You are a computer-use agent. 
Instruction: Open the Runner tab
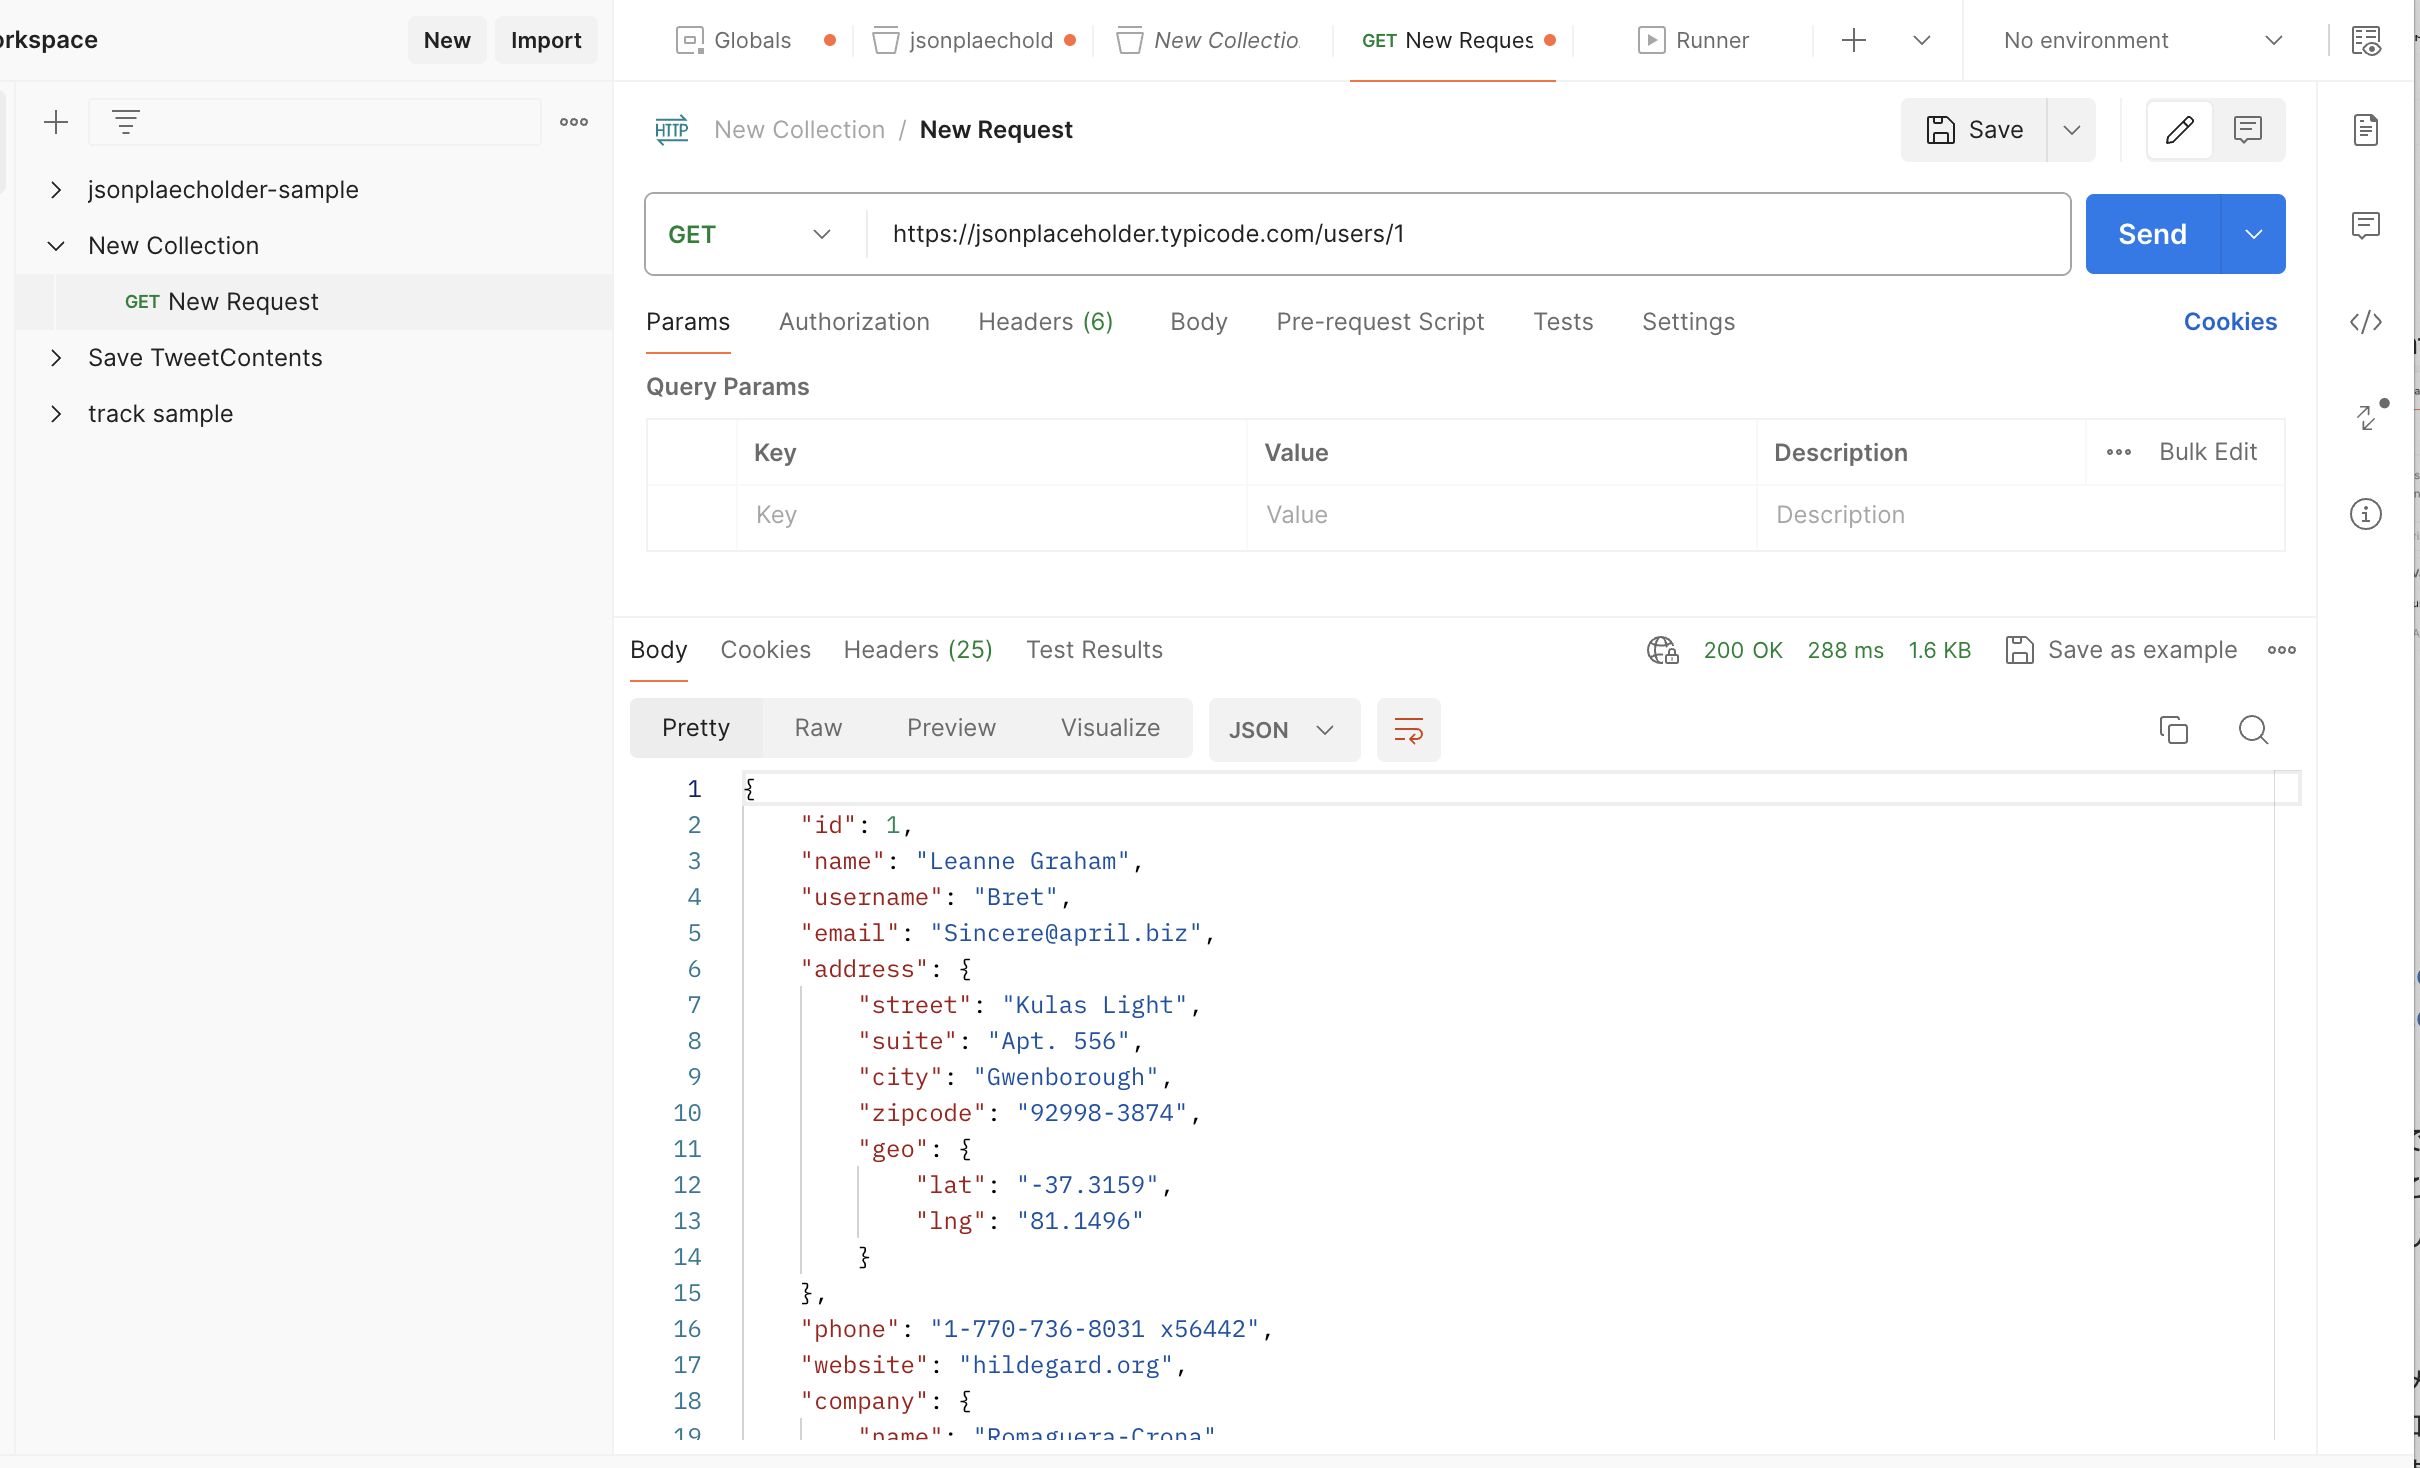[1694, 40]
